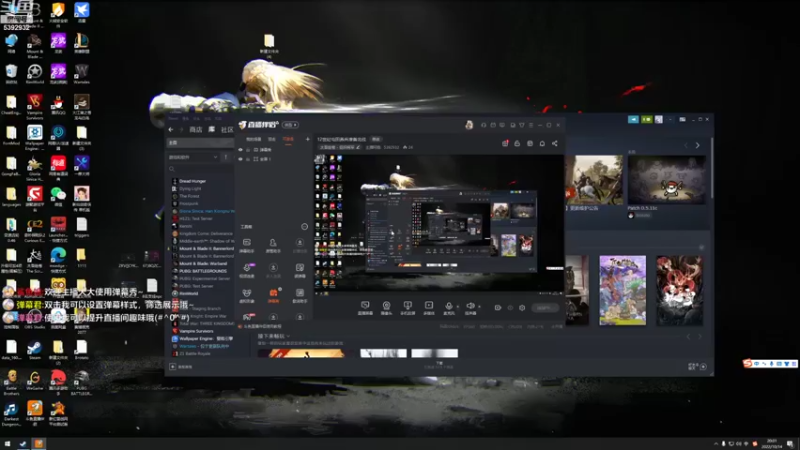The height and width of the screenshot is (450, 800).
Task: Toggle visibility eye of the second source row
Action: 240,159
